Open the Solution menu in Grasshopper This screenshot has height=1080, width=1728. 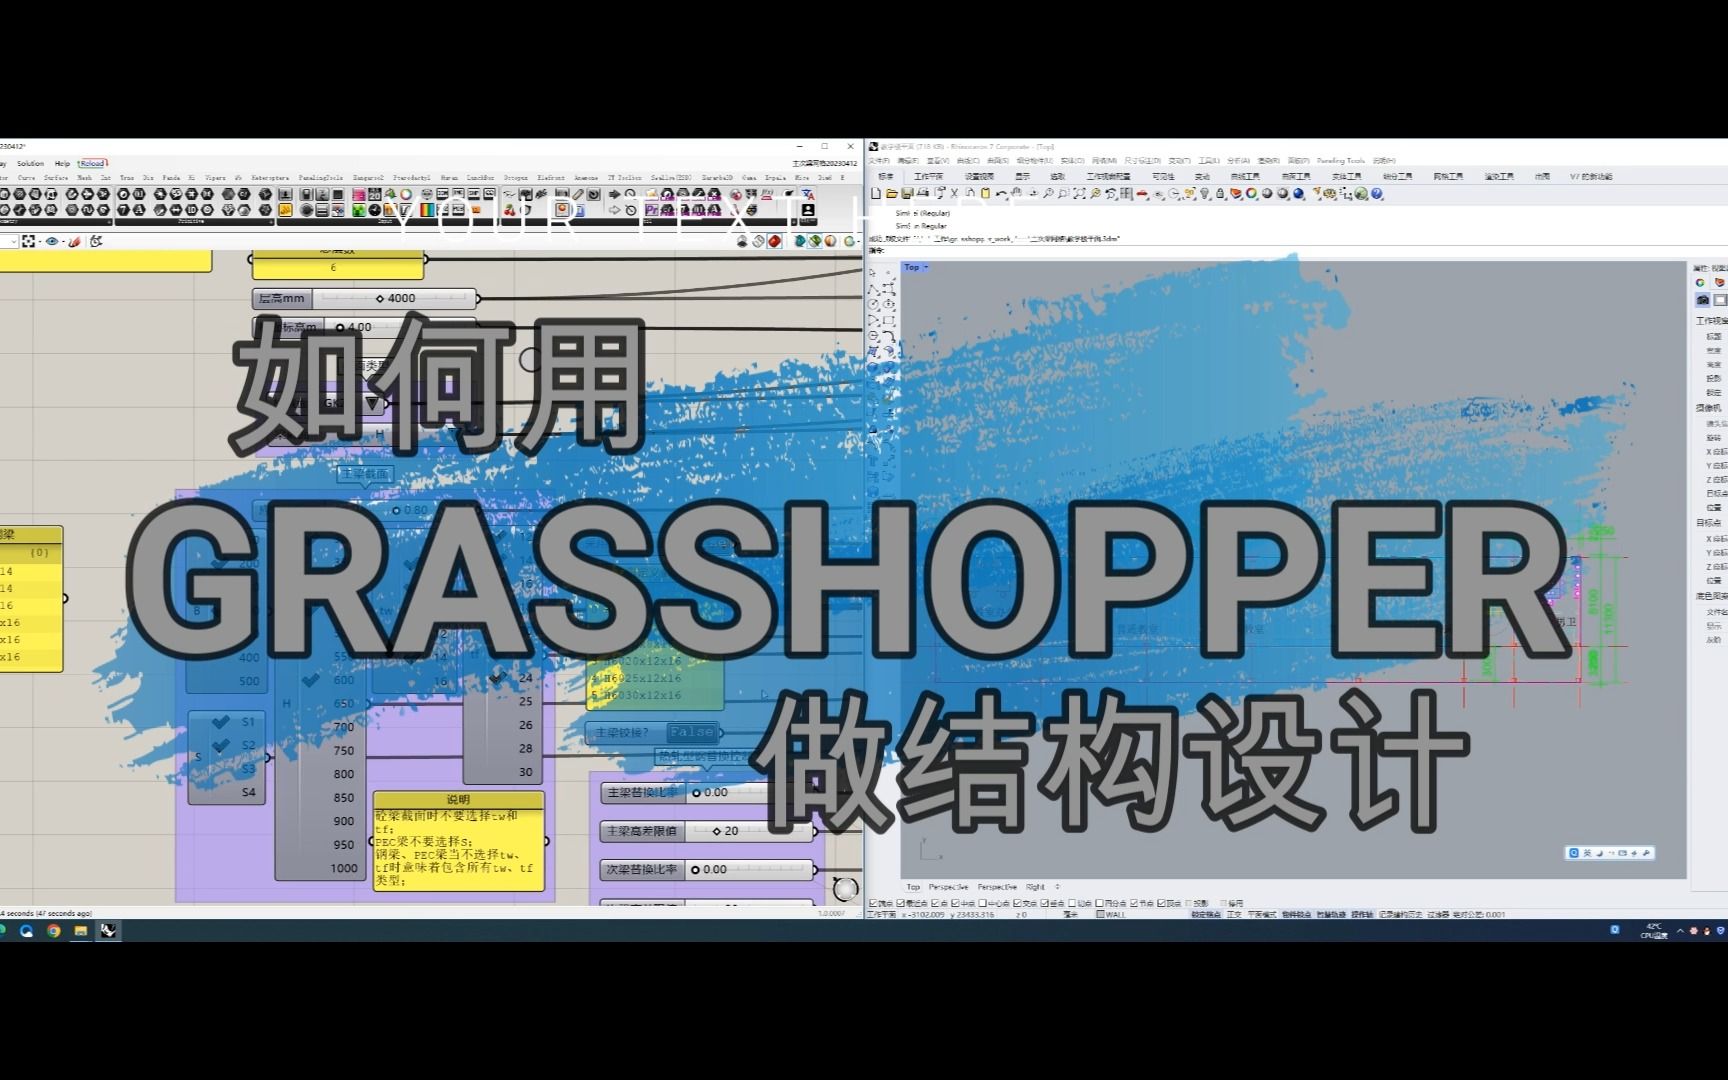(x=31, y=163)
